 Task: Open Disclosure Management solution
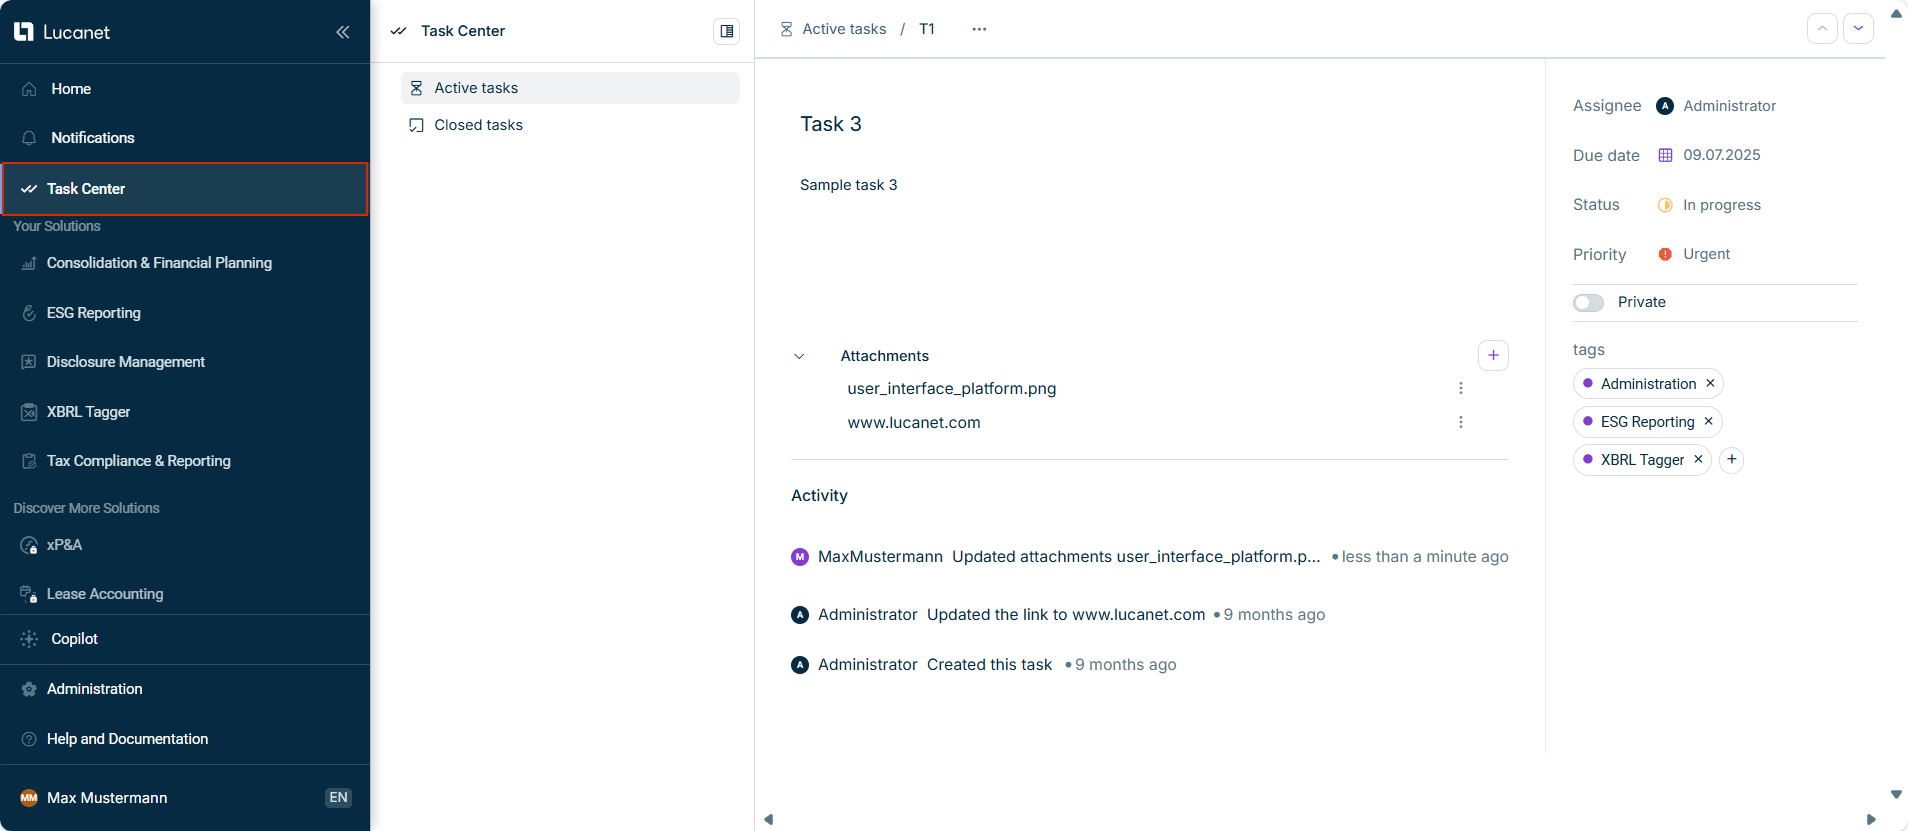tap(185, 362)
